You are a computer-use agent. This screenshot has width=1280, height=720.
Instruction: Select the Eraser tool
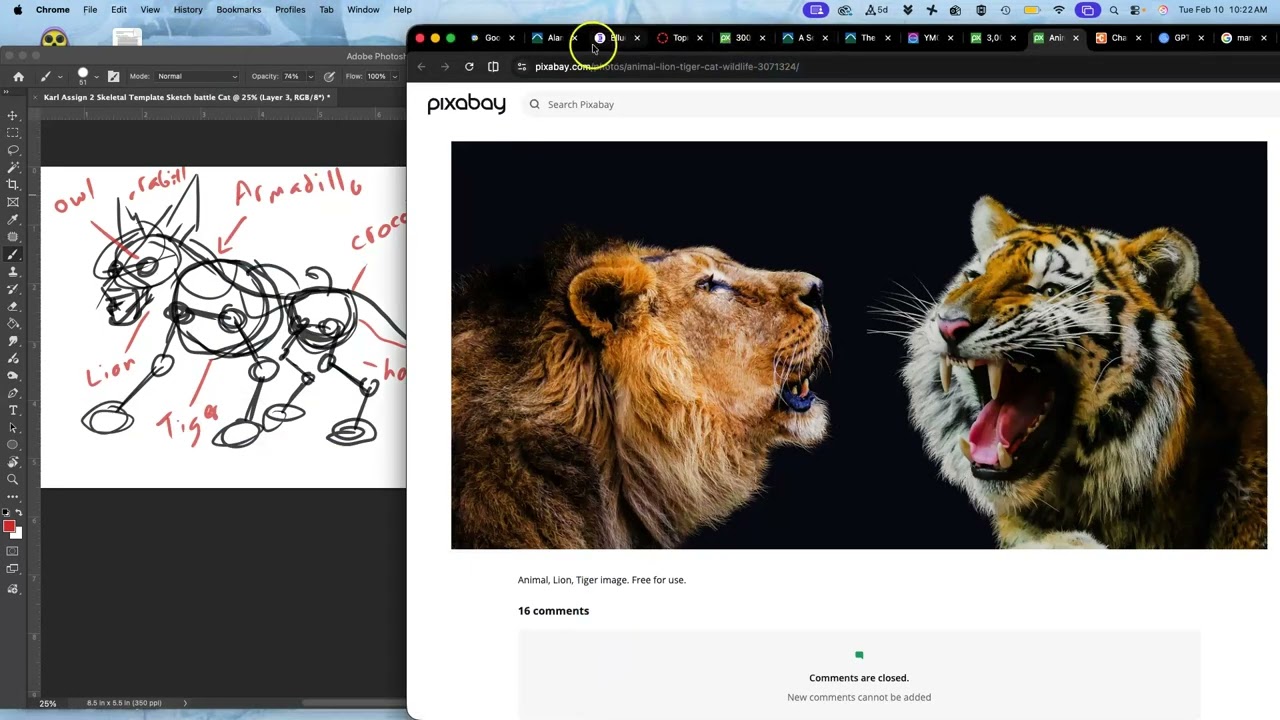[x=13, y=306]
